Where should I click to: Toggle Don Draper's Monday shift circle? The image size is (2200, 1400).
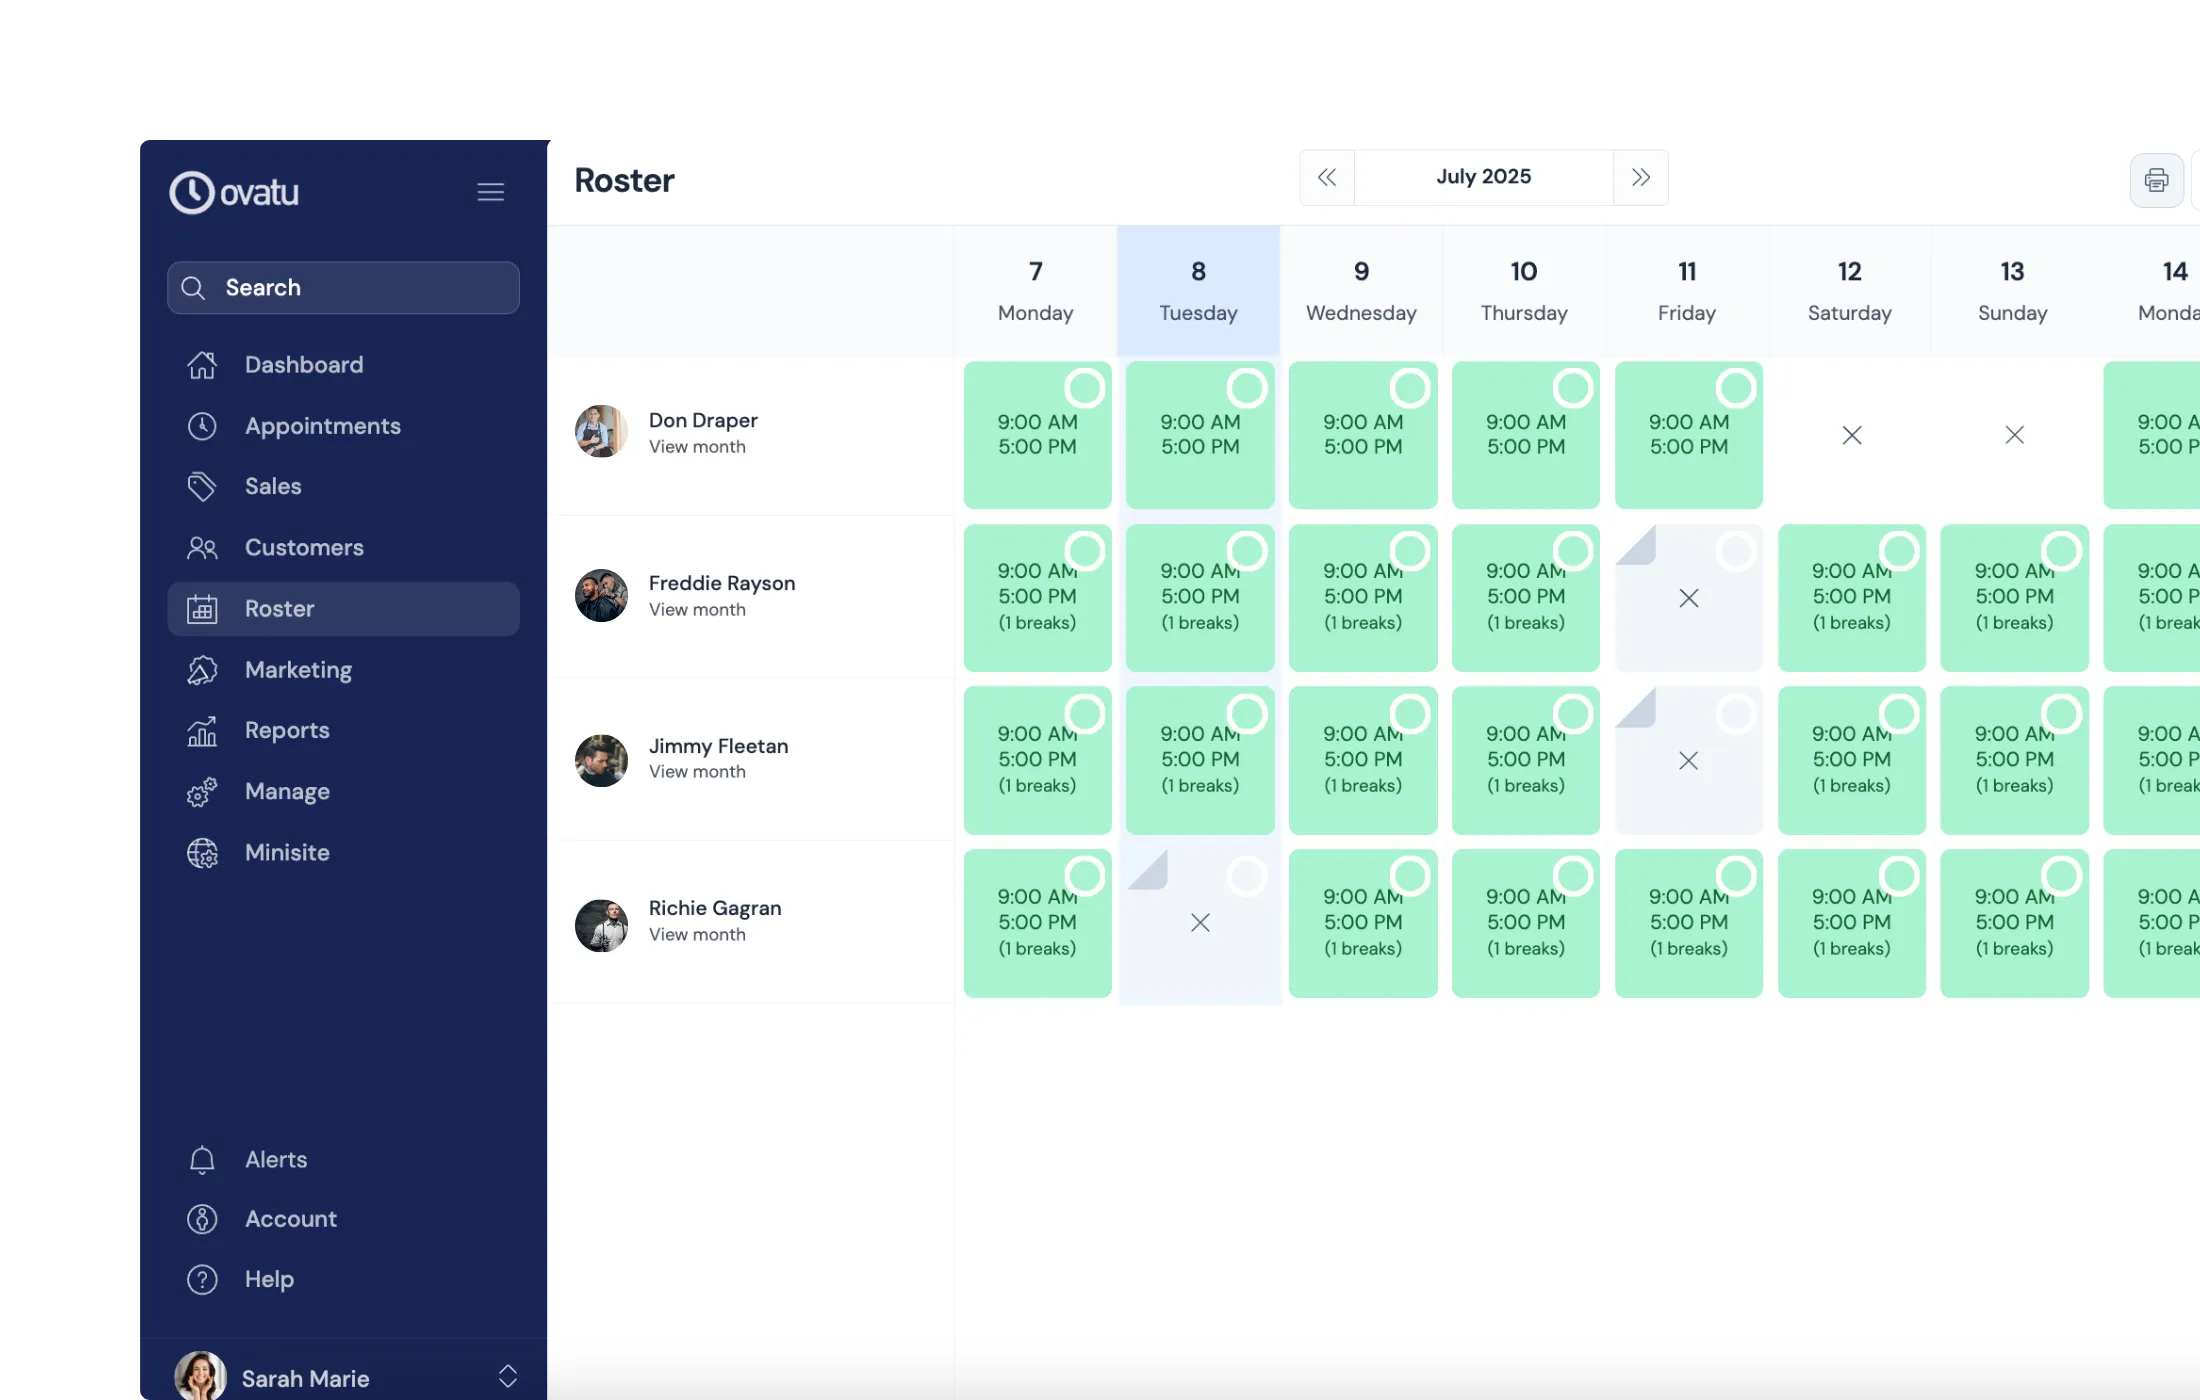(x=1085, y=387)
